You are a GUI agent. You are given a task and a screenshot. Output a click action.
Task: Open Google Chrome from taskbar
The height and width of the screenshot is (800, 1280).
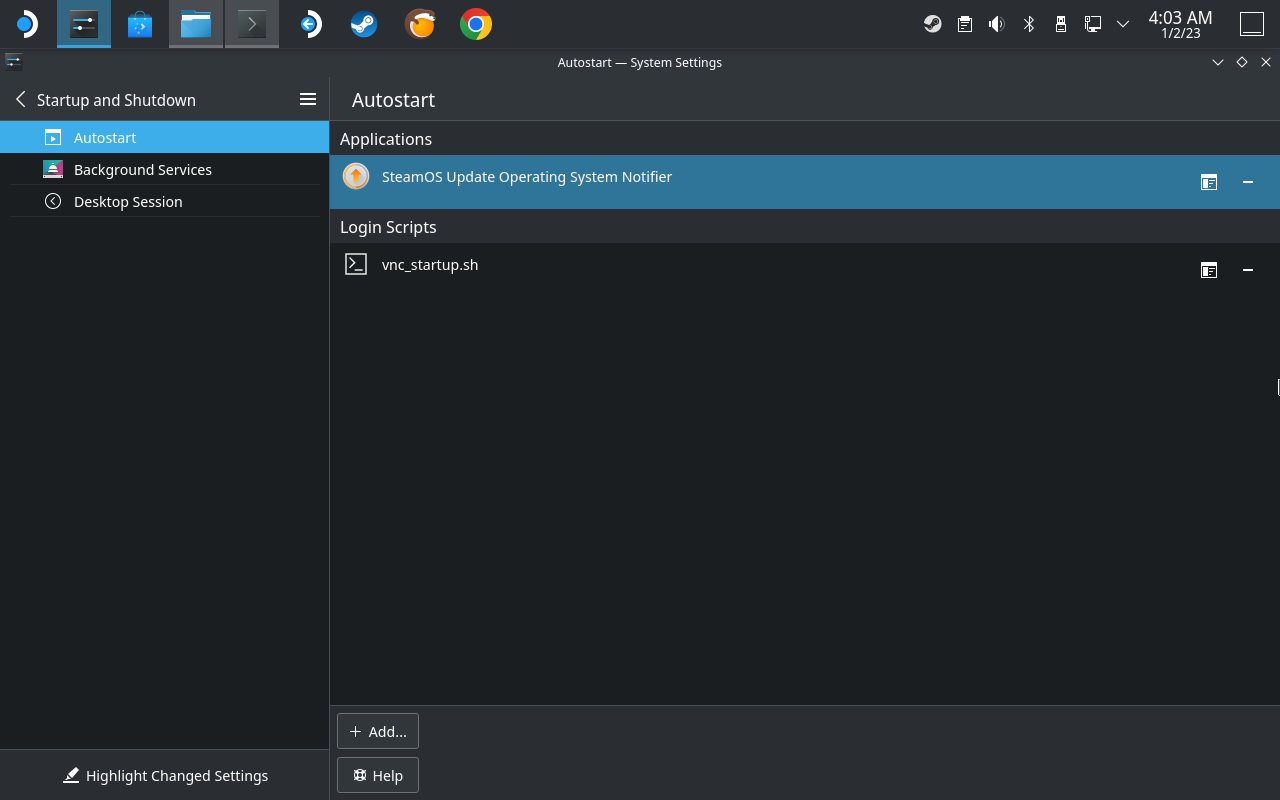click(x=476, y=24)
